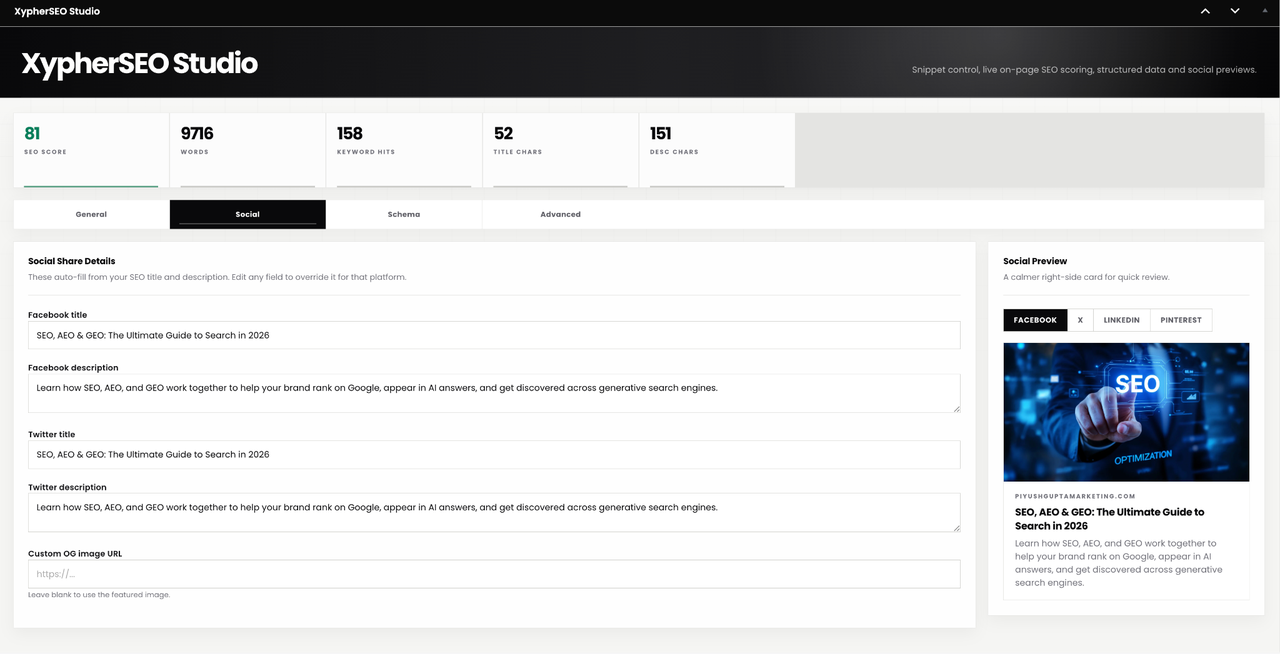Image resolution: width=1280 pixels, height=654 pixels.
Task: Click the Twitter title field
Action: 494,454
